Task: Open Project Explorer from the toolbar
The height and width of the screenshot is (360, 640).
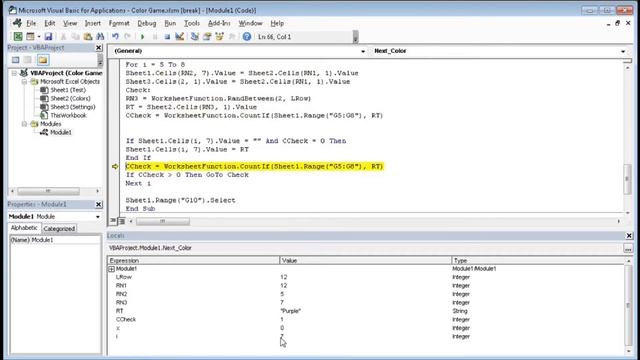Action: (x=195, y=37)
